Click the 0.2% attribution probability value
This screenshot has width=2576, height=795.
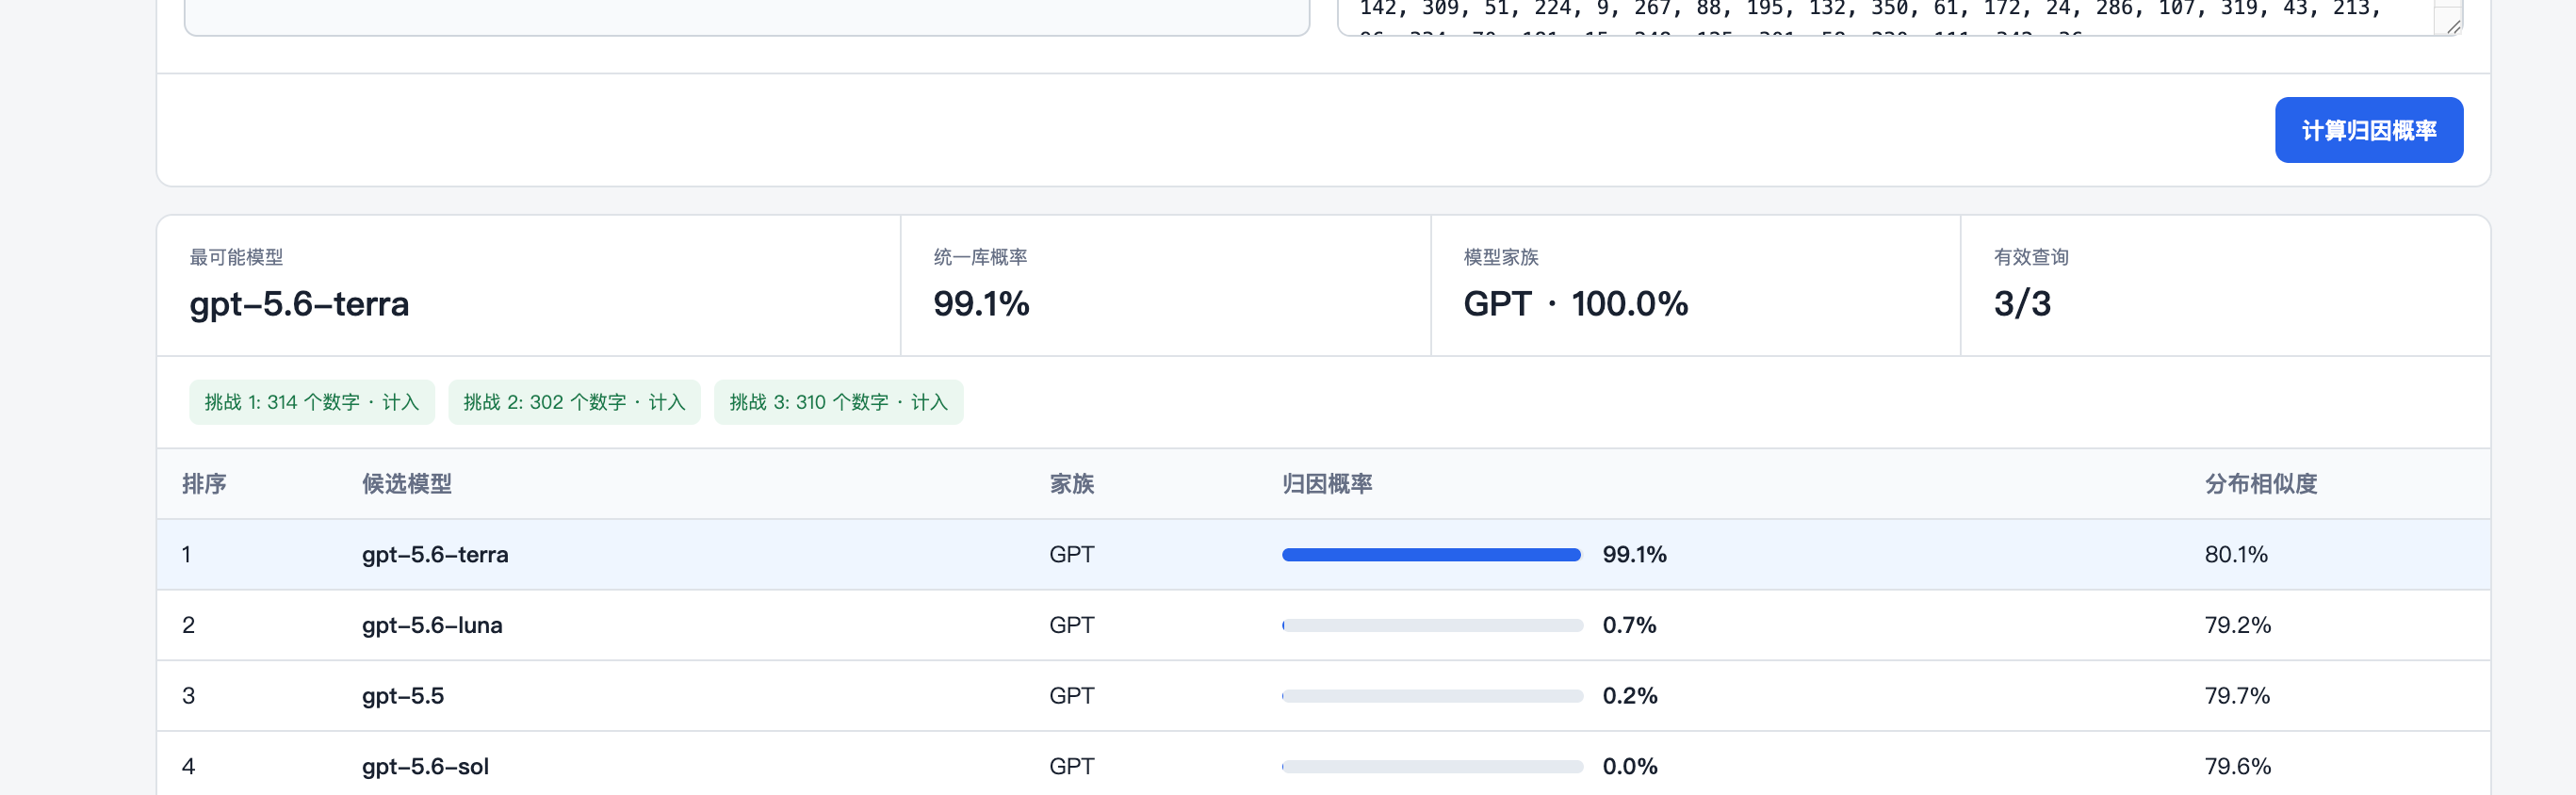click(1630, 696)
